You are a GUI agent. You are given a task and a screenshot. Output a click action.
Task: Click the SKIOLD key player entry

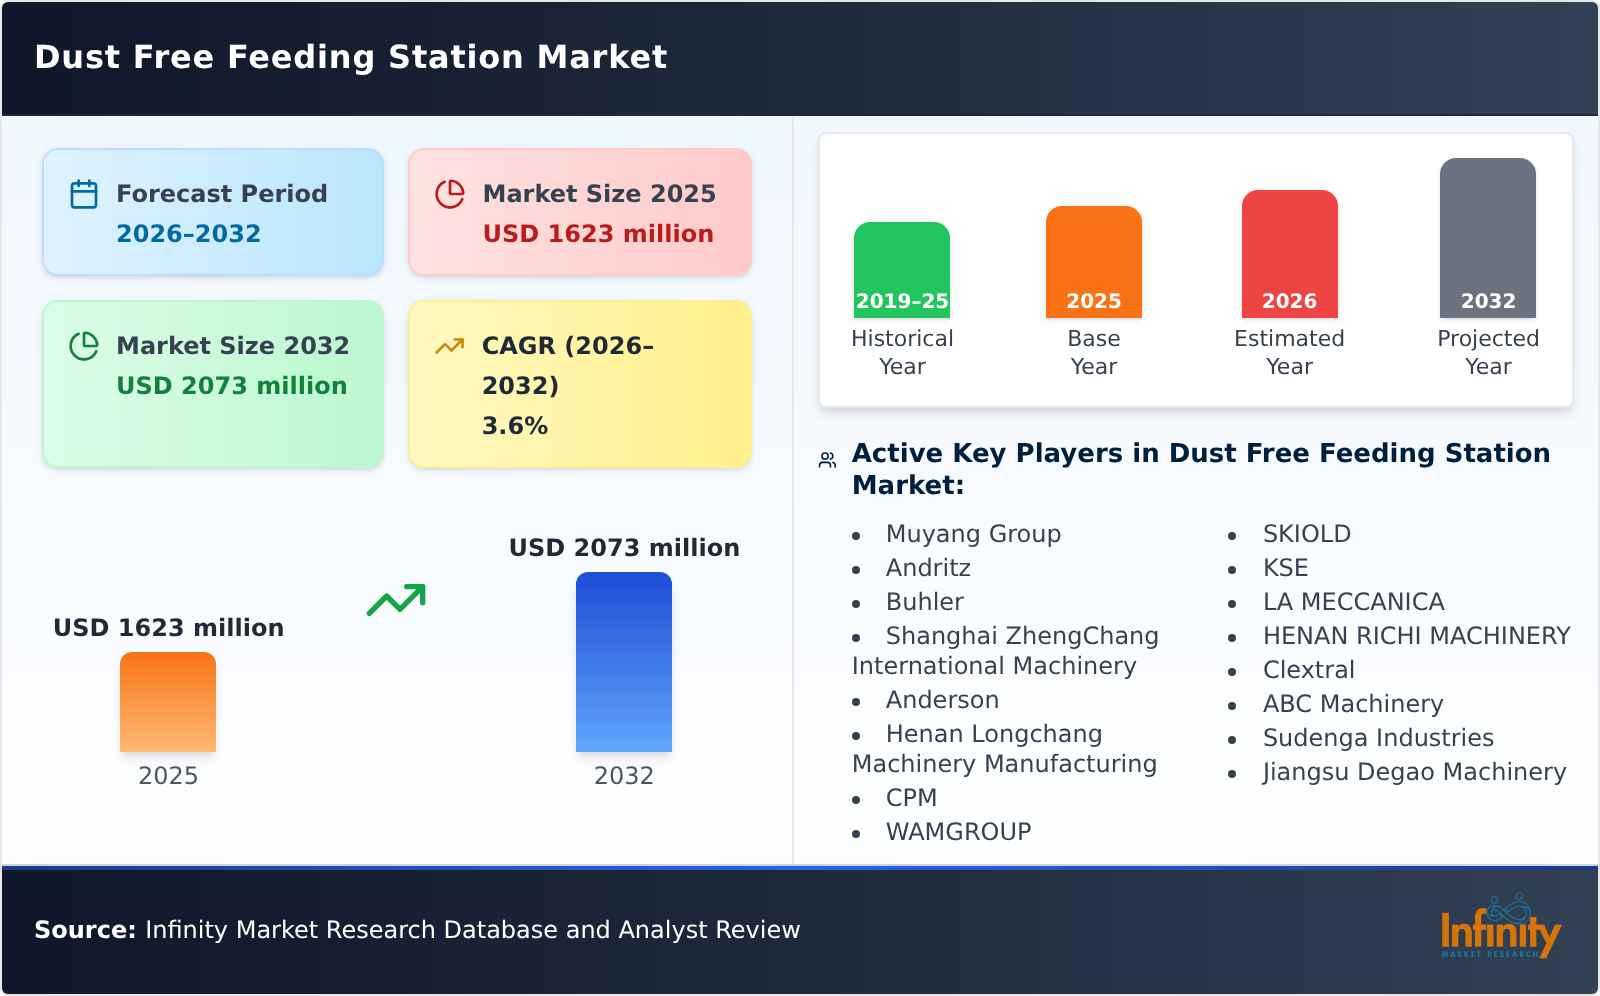[x=1306, y=534]
